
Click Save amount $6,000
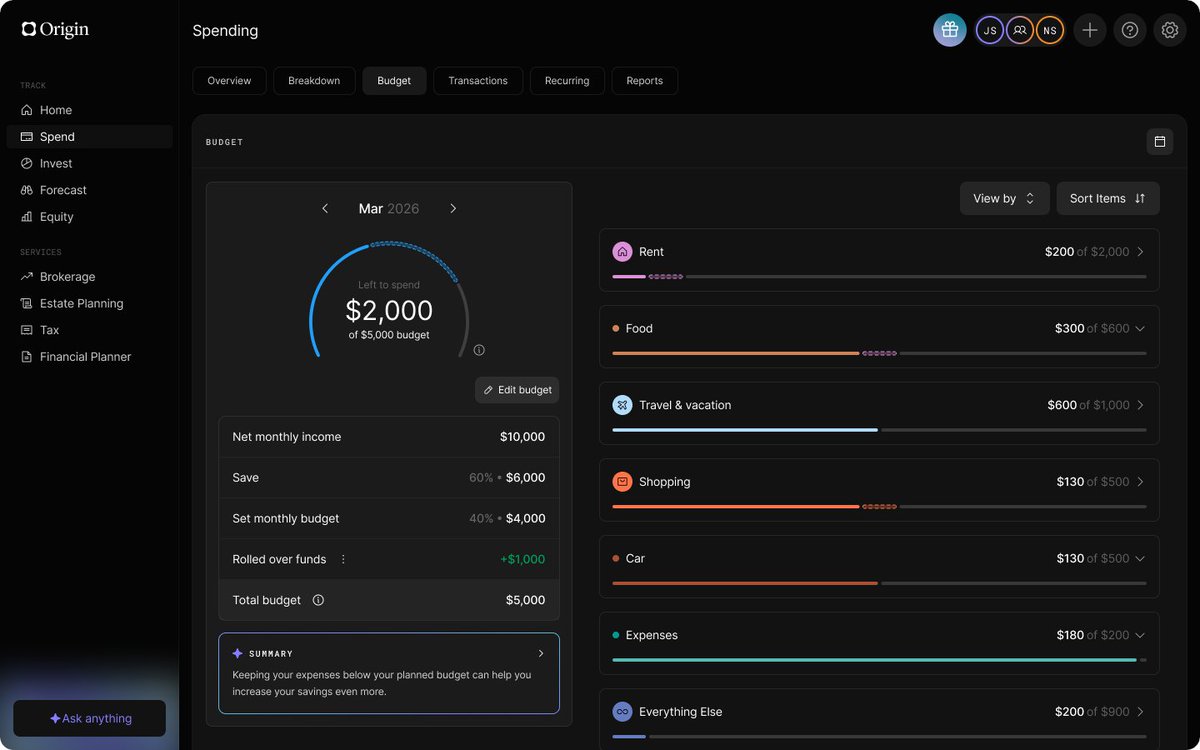(525, 478)
